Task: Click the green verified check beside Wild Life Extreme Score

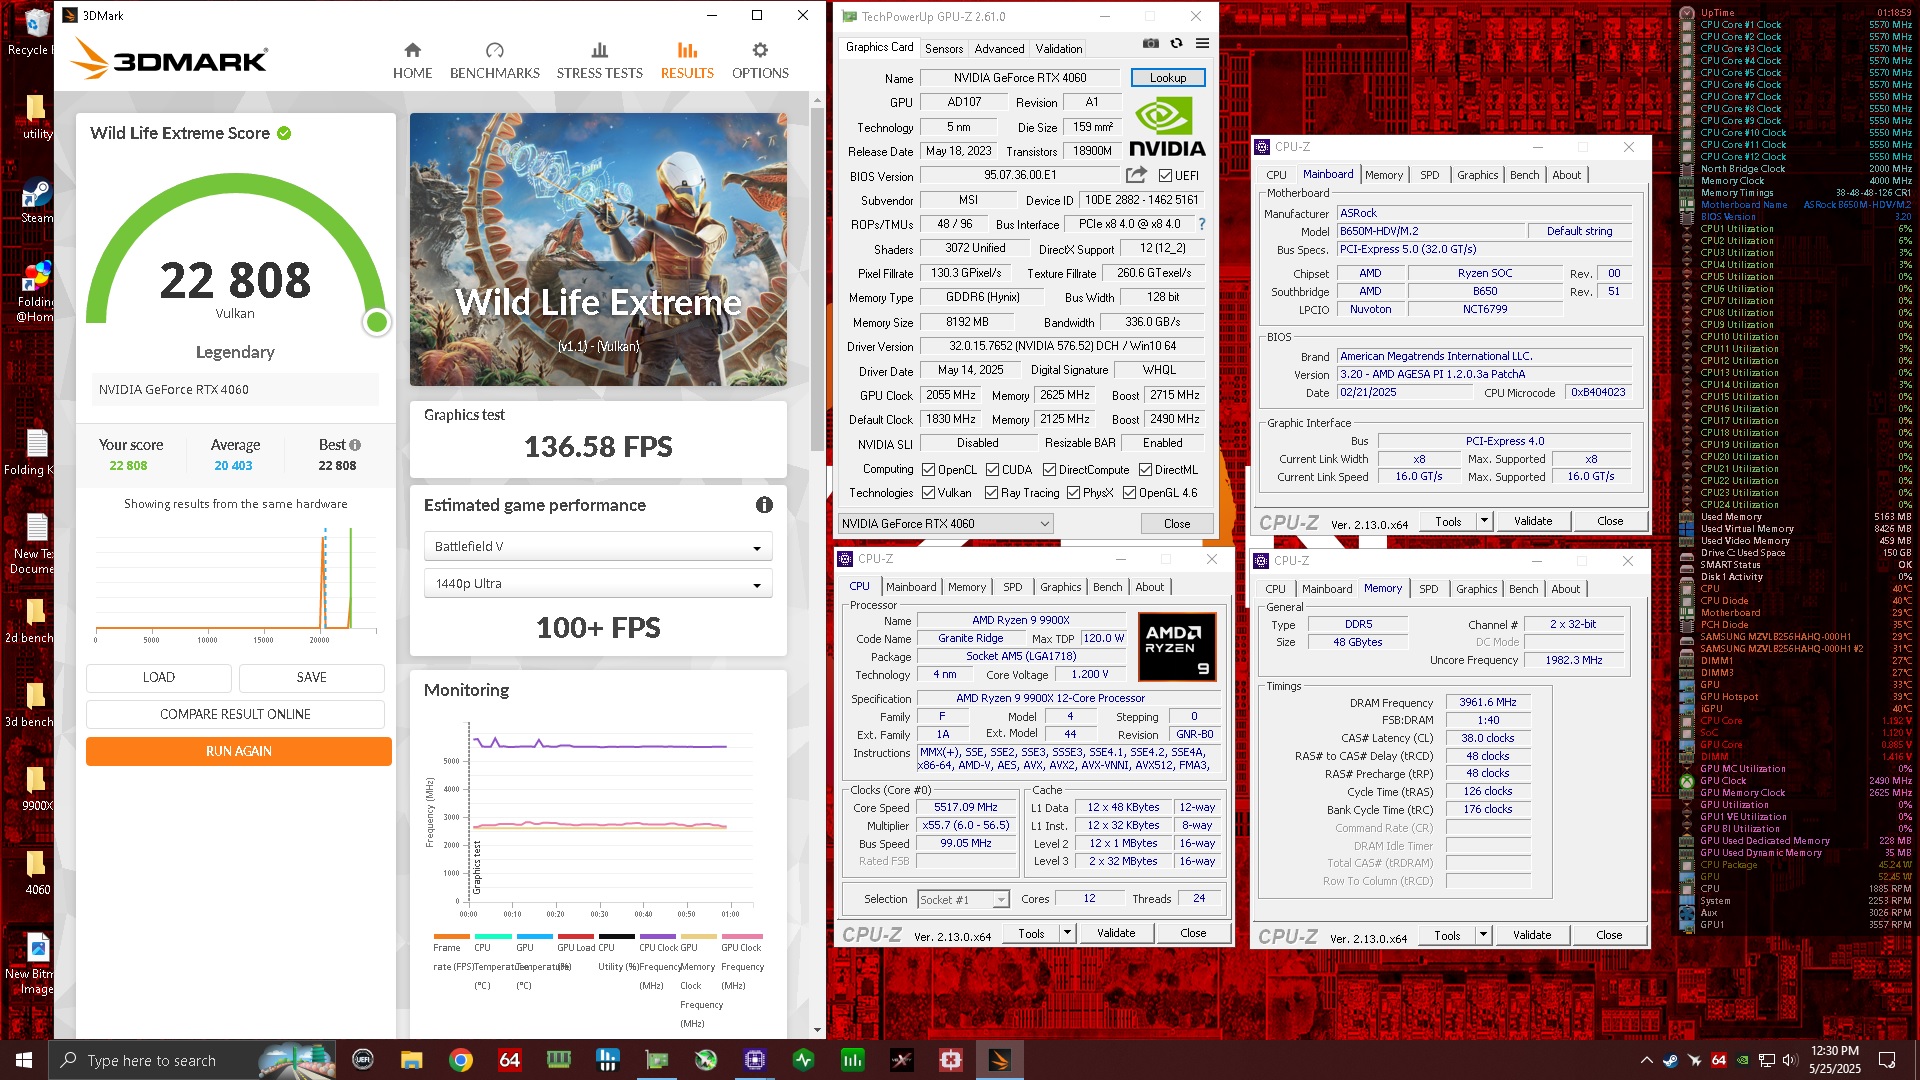Action: pos(284,133)
